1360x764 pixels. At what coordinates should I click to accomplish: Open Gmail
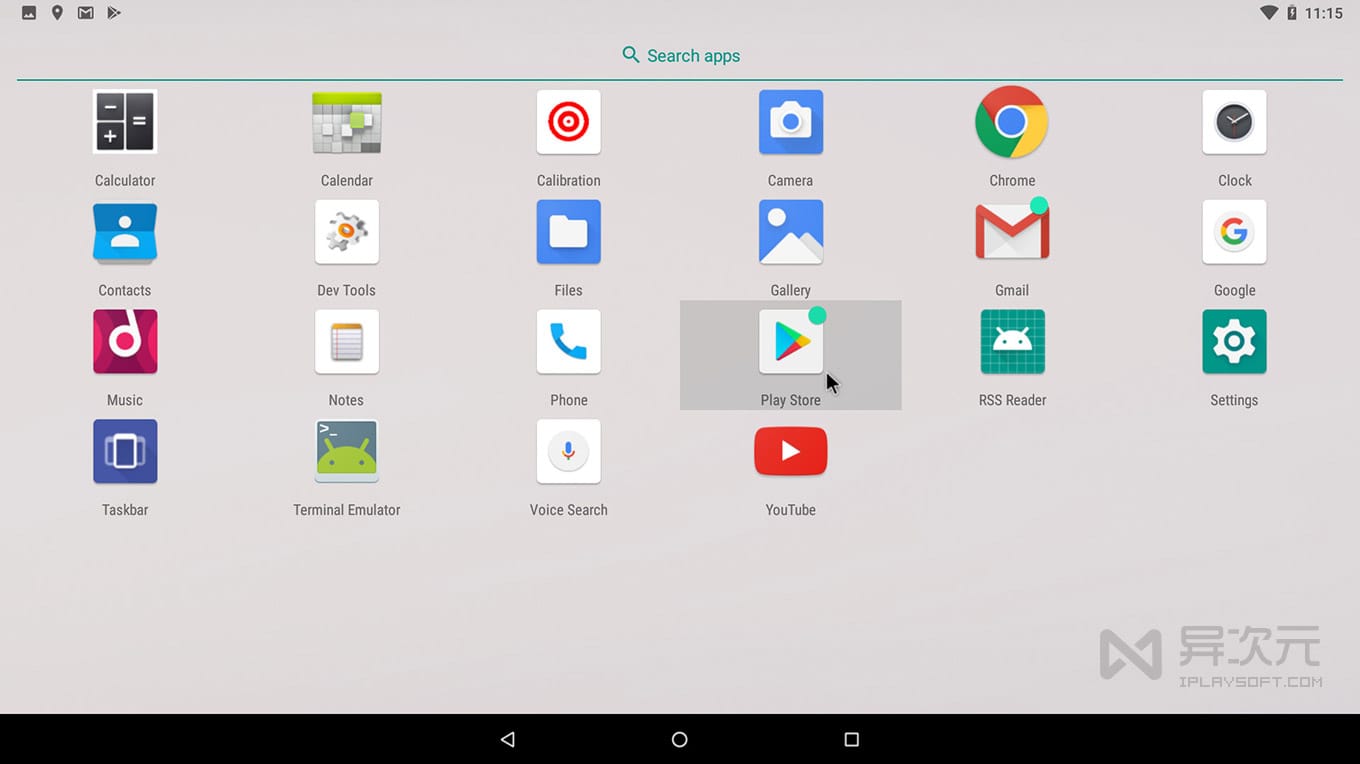[x=1012, y=232]
